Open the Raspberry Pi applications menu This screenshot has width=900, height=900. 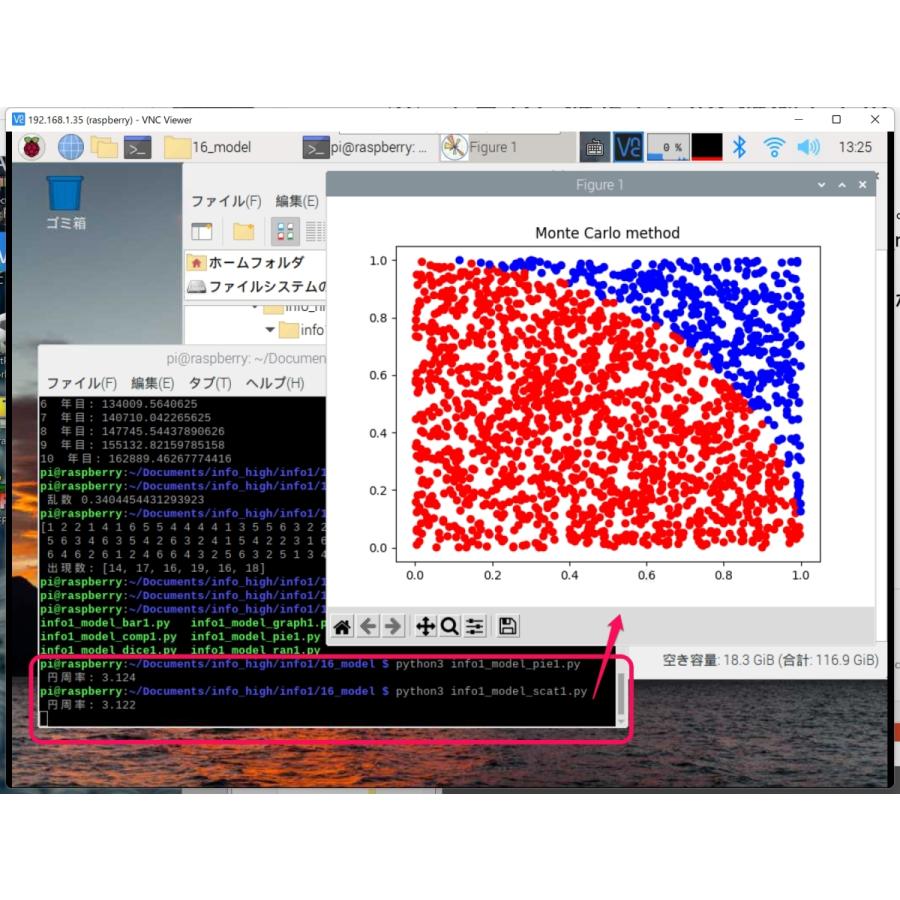tap(30, 146)
